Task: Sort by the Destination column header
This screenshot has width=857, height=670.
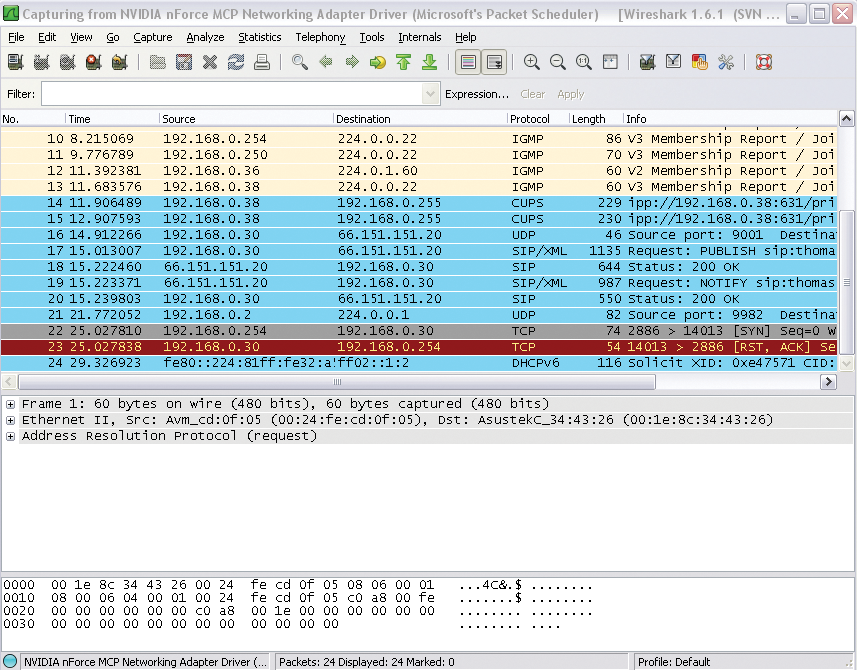Action: (x=420, y=119)
